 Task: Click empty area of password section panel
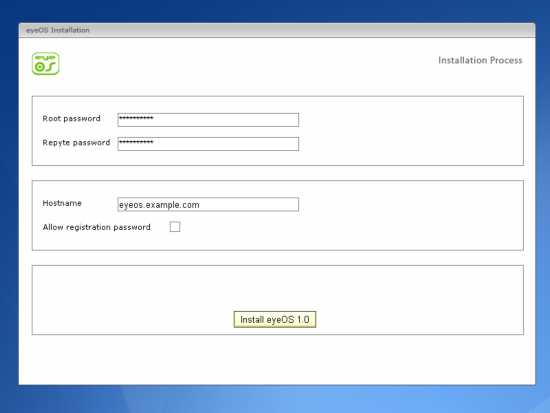410,131
